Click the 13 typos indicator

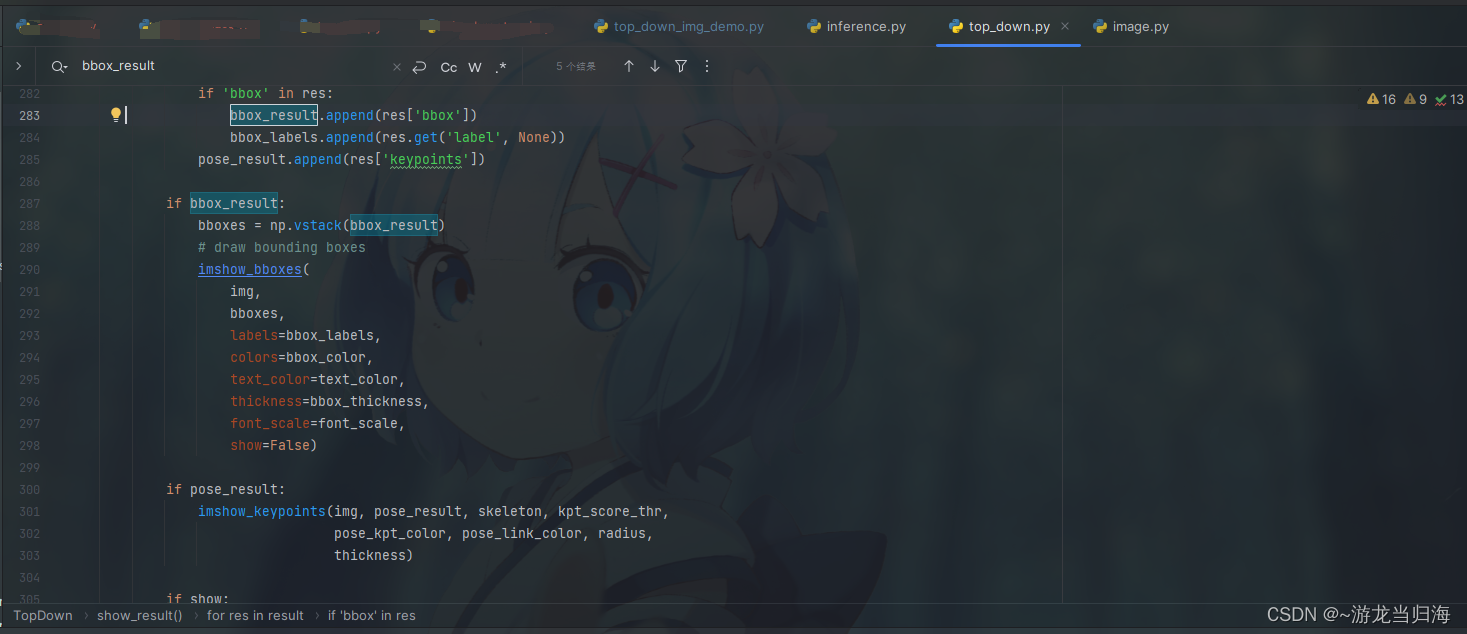(x=1449, y=99)
